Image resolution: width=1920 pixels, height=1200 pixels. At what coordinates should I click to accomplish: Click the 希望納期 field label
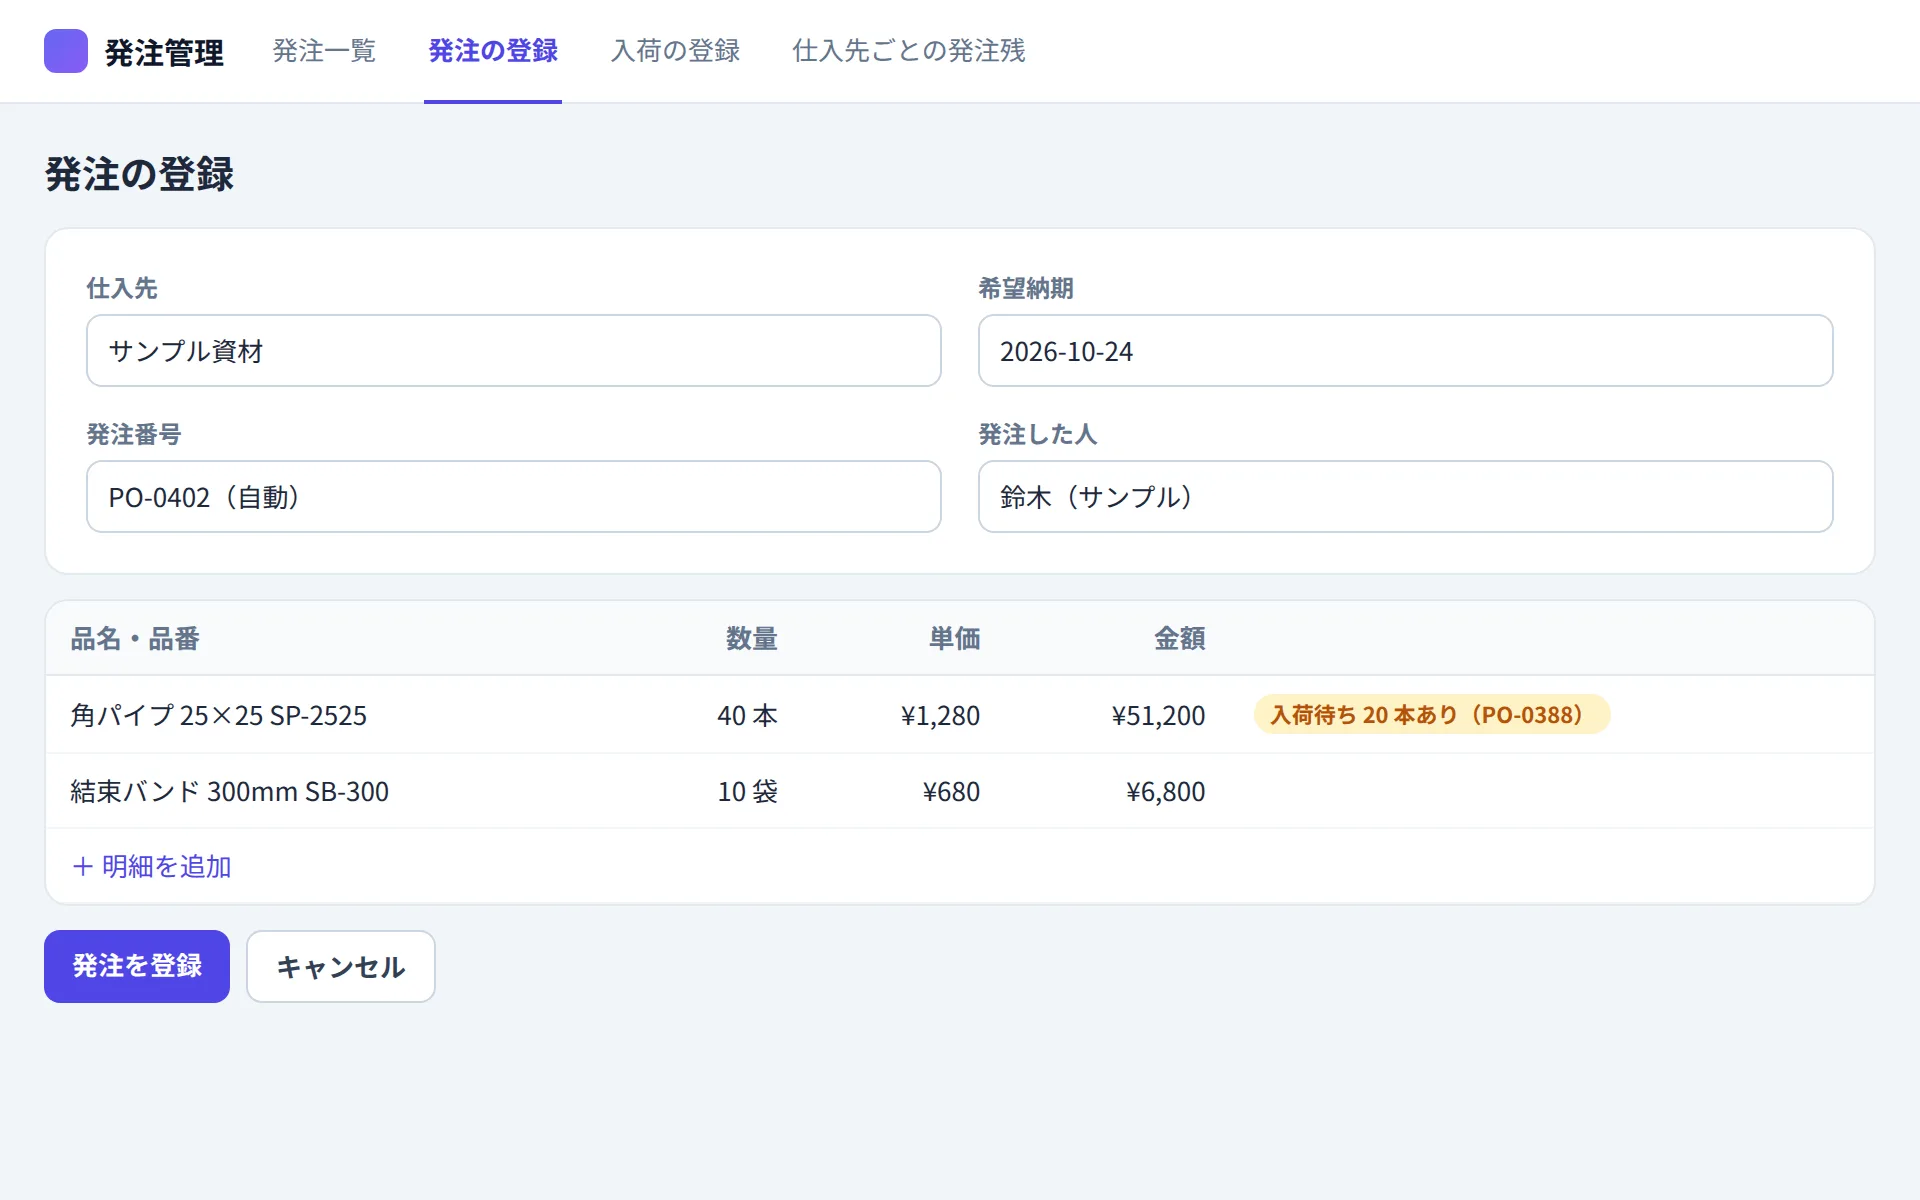coord(1026,288)
